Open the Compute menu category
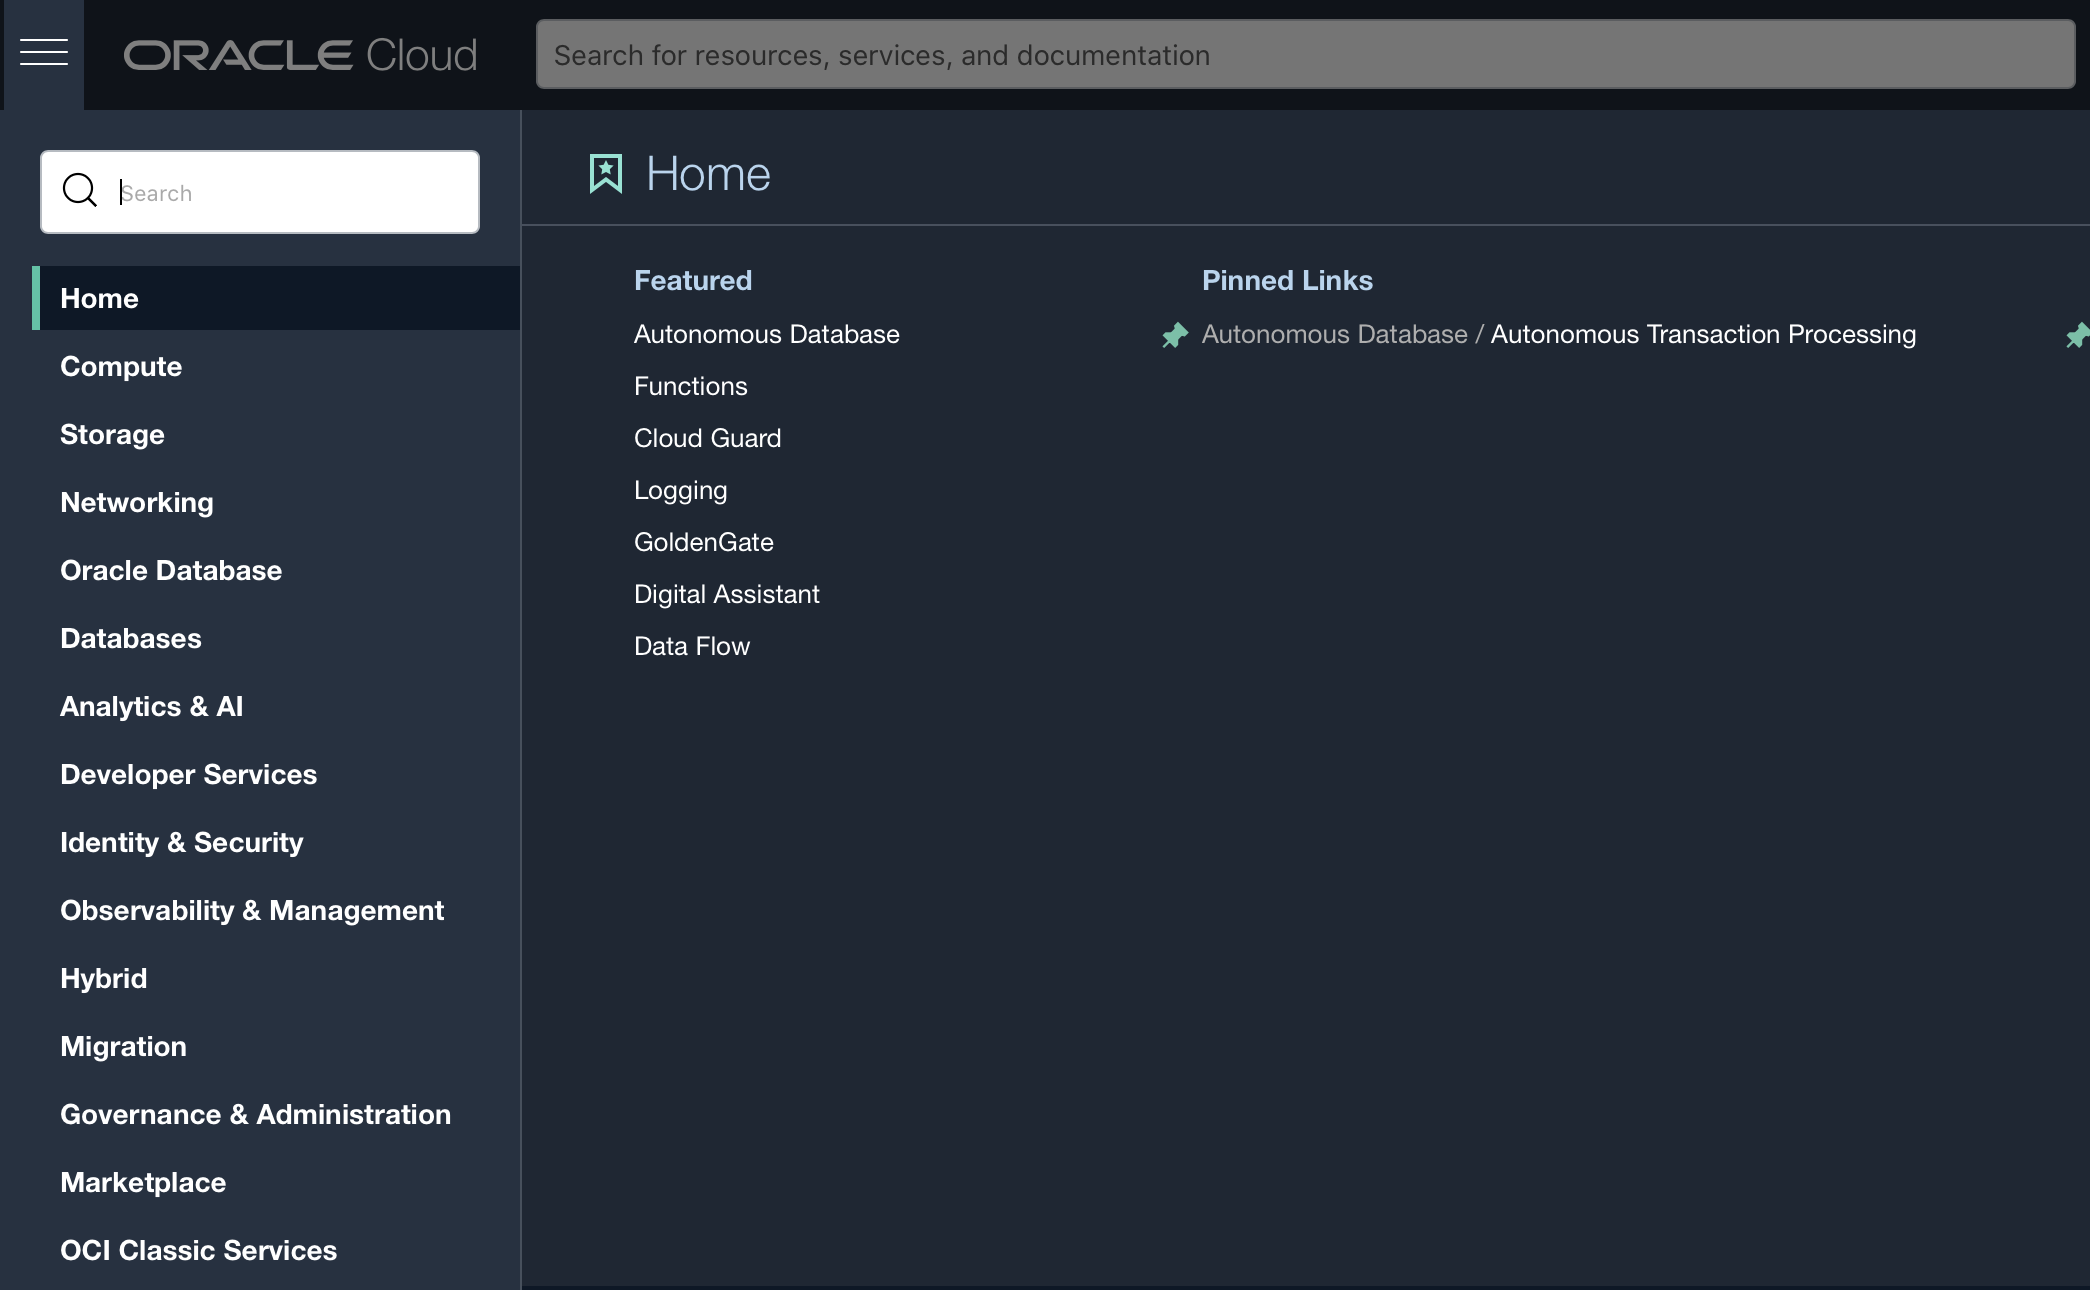Viewport: 2090px width, 1290px height. click(x=121, y=366)
